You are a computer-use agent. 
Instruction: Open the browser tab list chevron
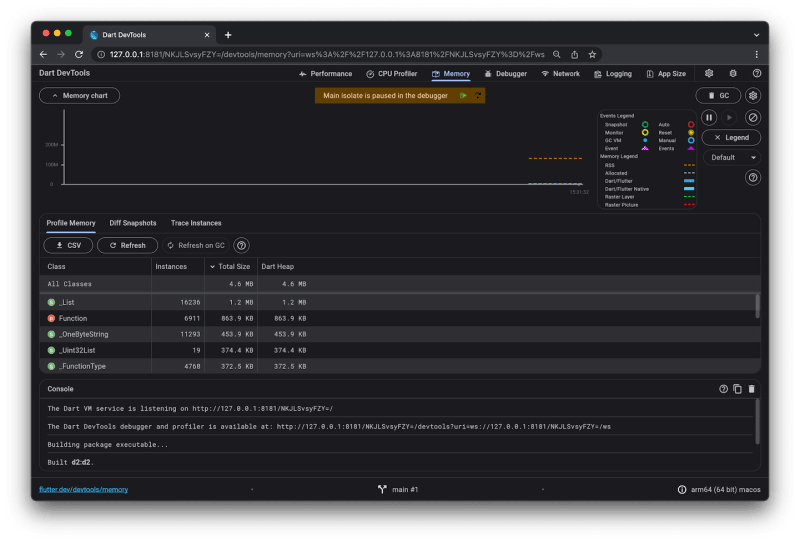coord(756,35)
